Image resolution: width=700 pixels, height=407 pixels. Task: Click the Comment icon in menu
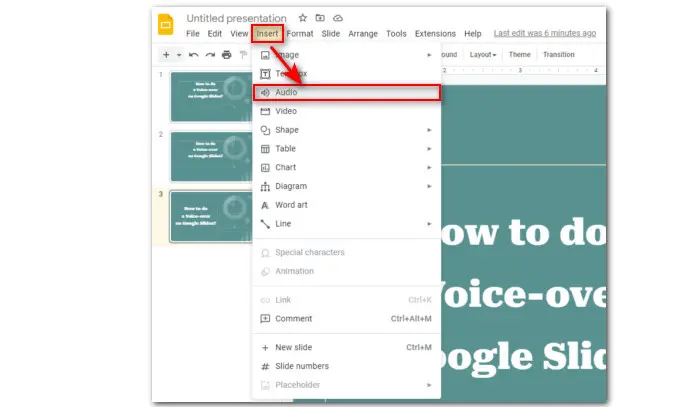click(x=265, y=319)
